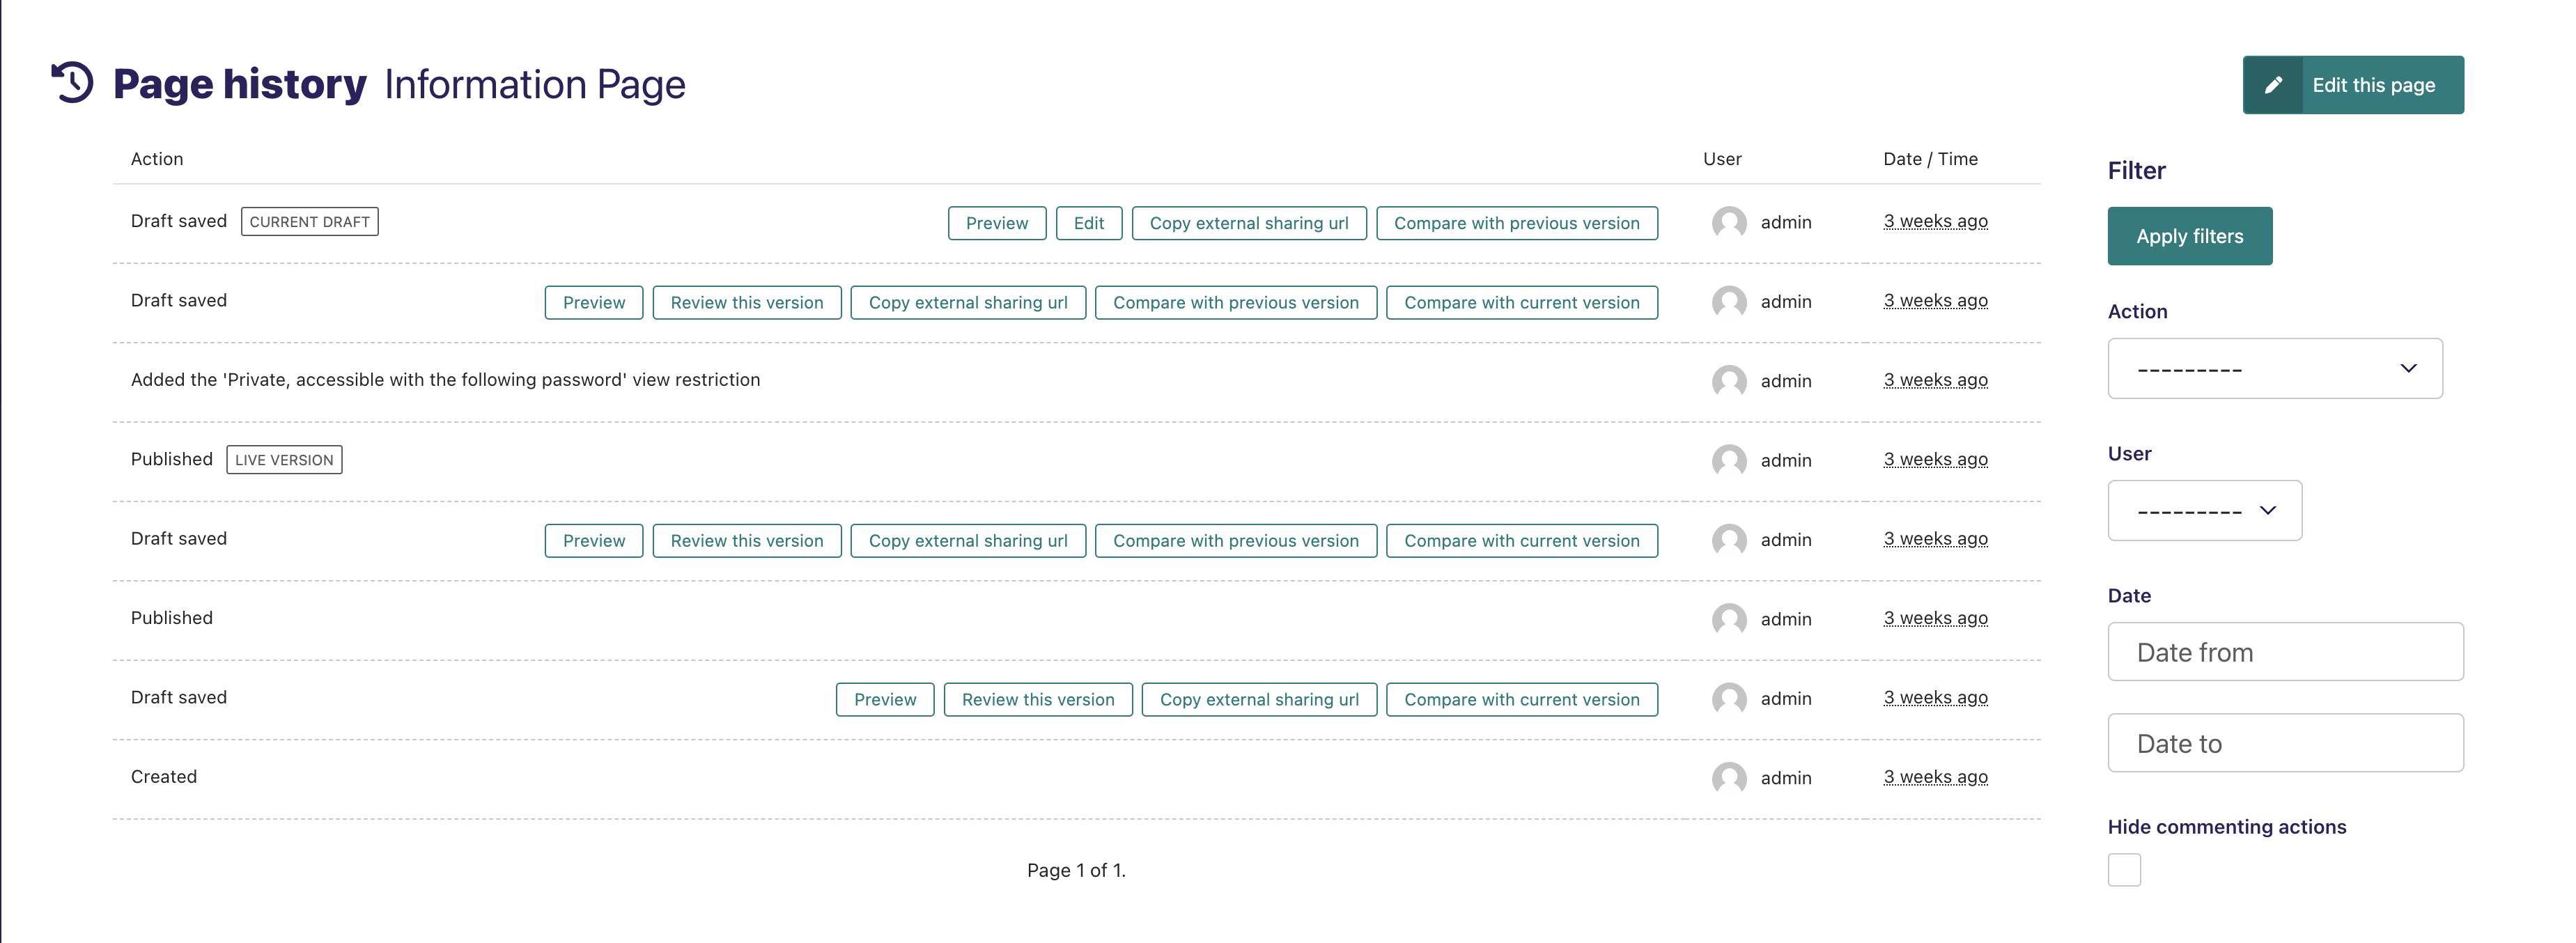This screenshot has width=2576, height=943.
Task: Click the Apply filters button
Action: pos(2189,236)
